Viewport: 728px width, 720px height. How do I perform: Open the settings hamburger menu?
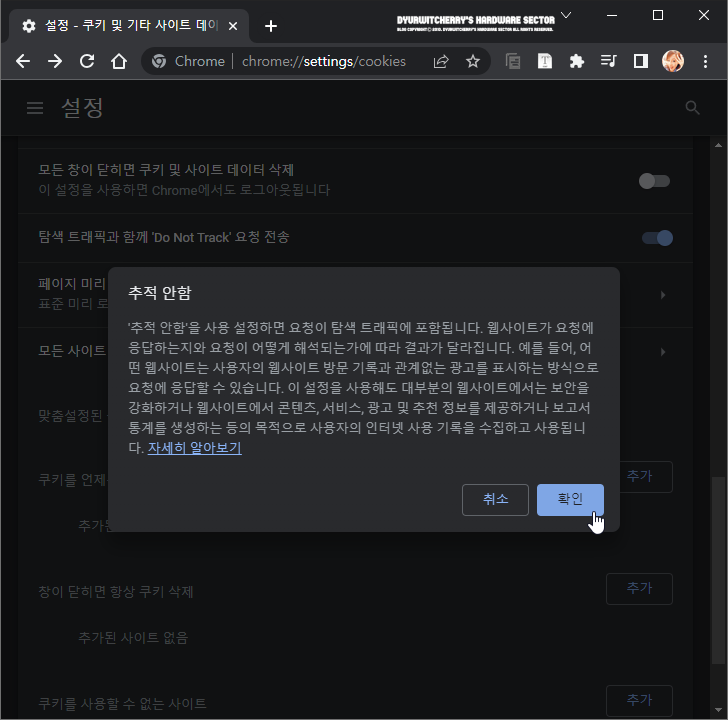pyautogui.click(x=35, y=108)
